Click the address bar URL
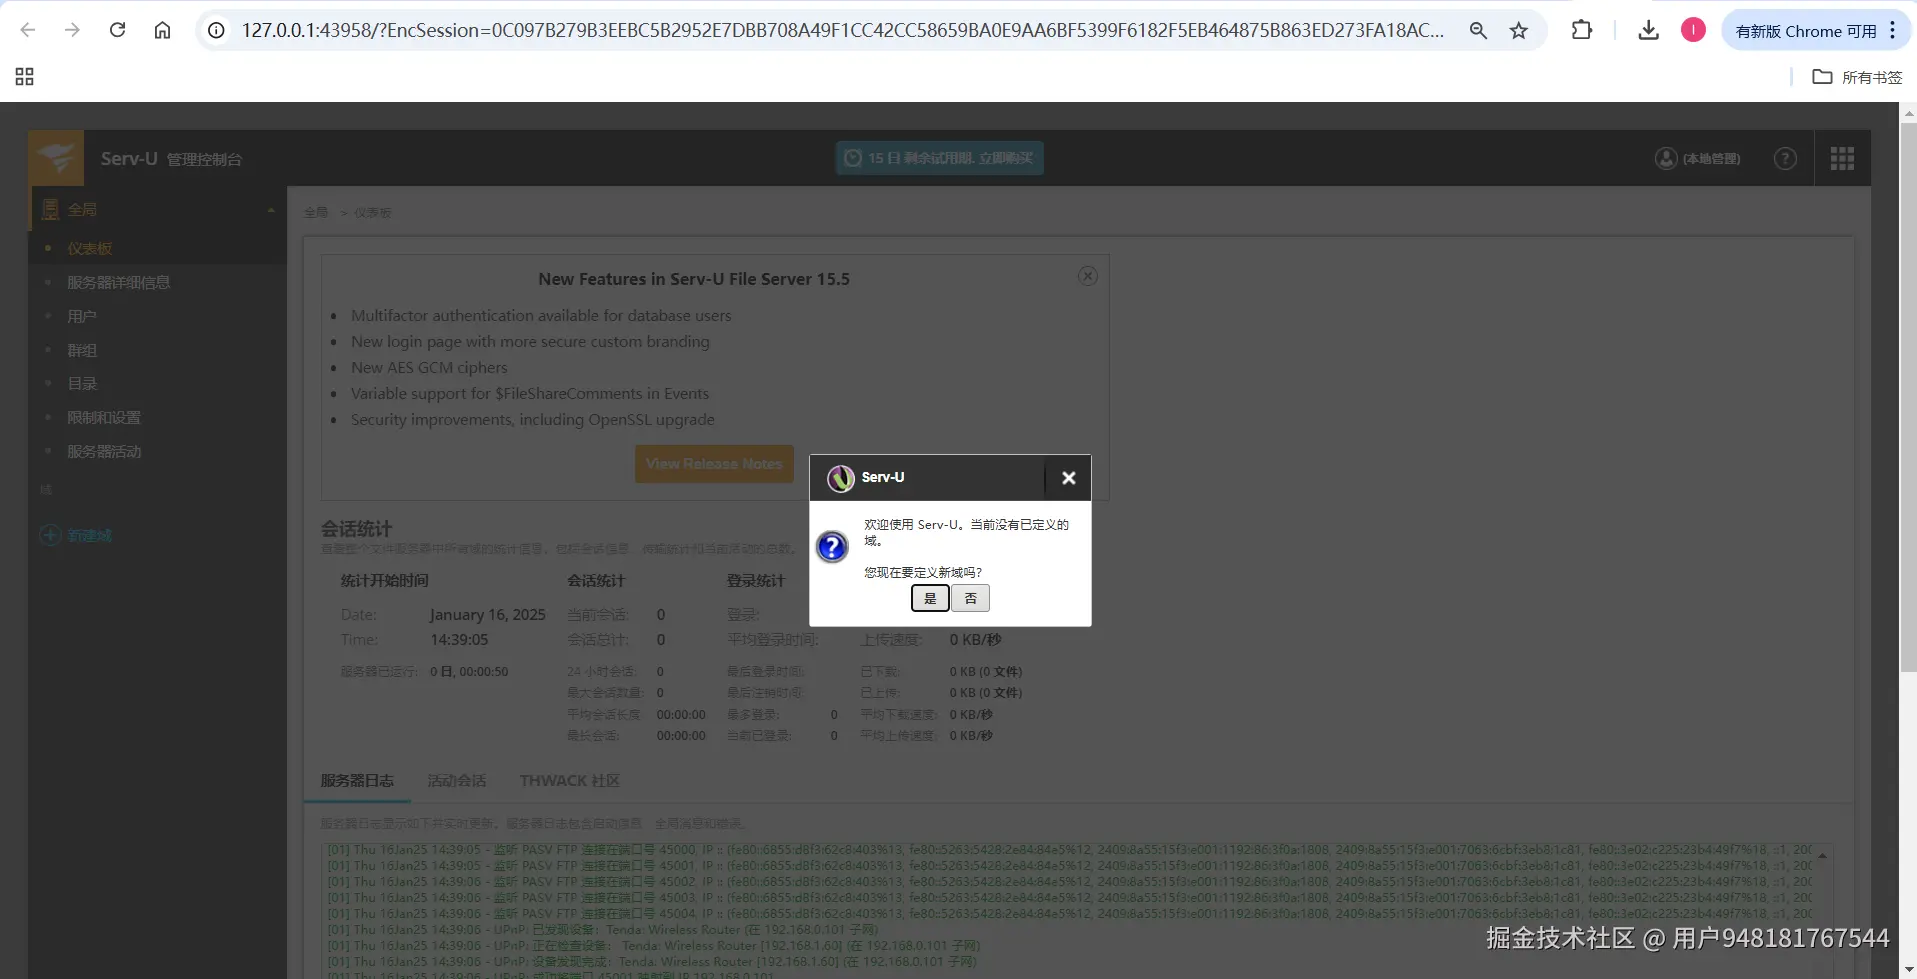Viewport: 1917px width, 979px height. tap(842, 30)
